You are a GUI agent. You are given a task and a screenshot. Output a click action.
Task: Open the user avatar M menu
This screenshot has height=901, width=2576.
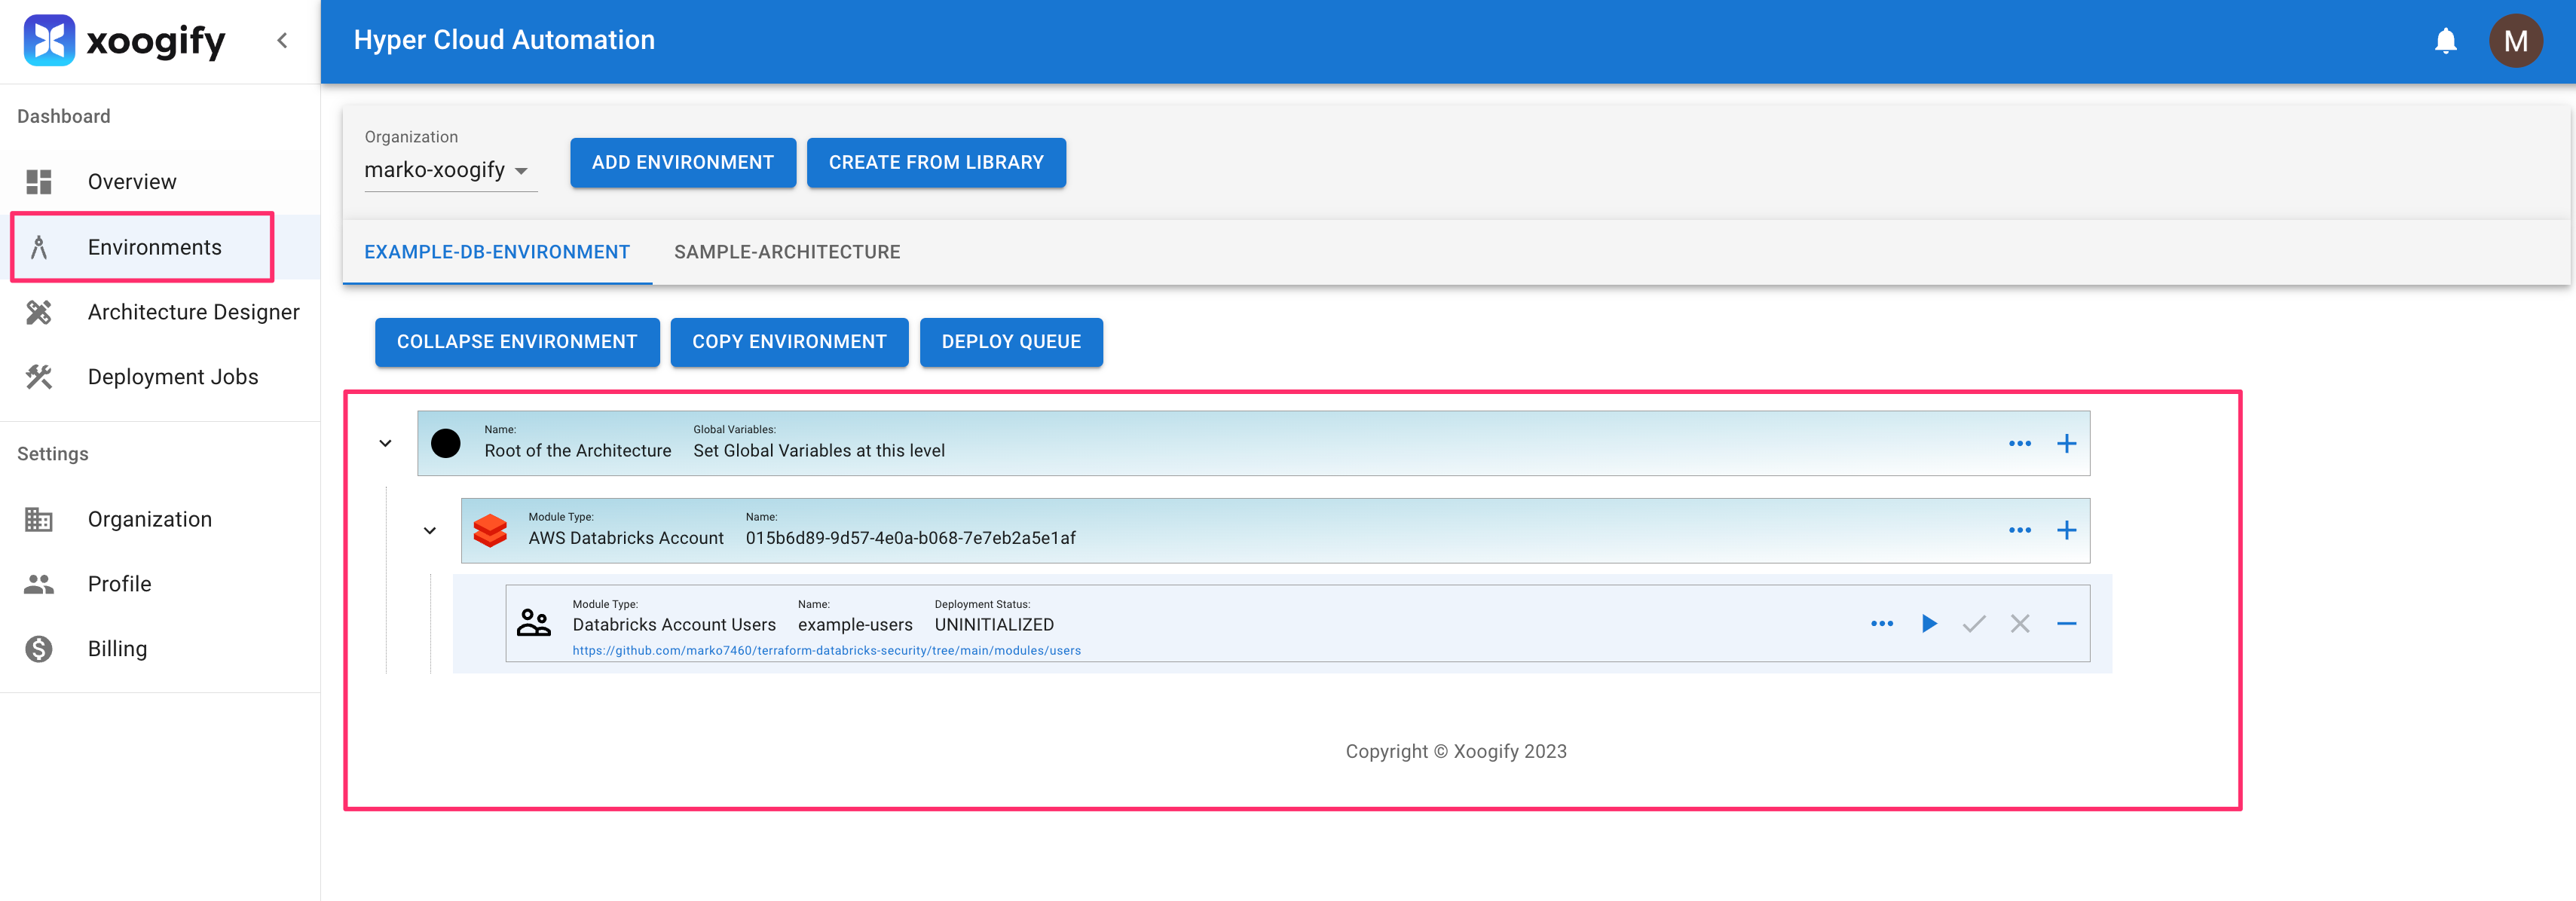(2515, 41)
